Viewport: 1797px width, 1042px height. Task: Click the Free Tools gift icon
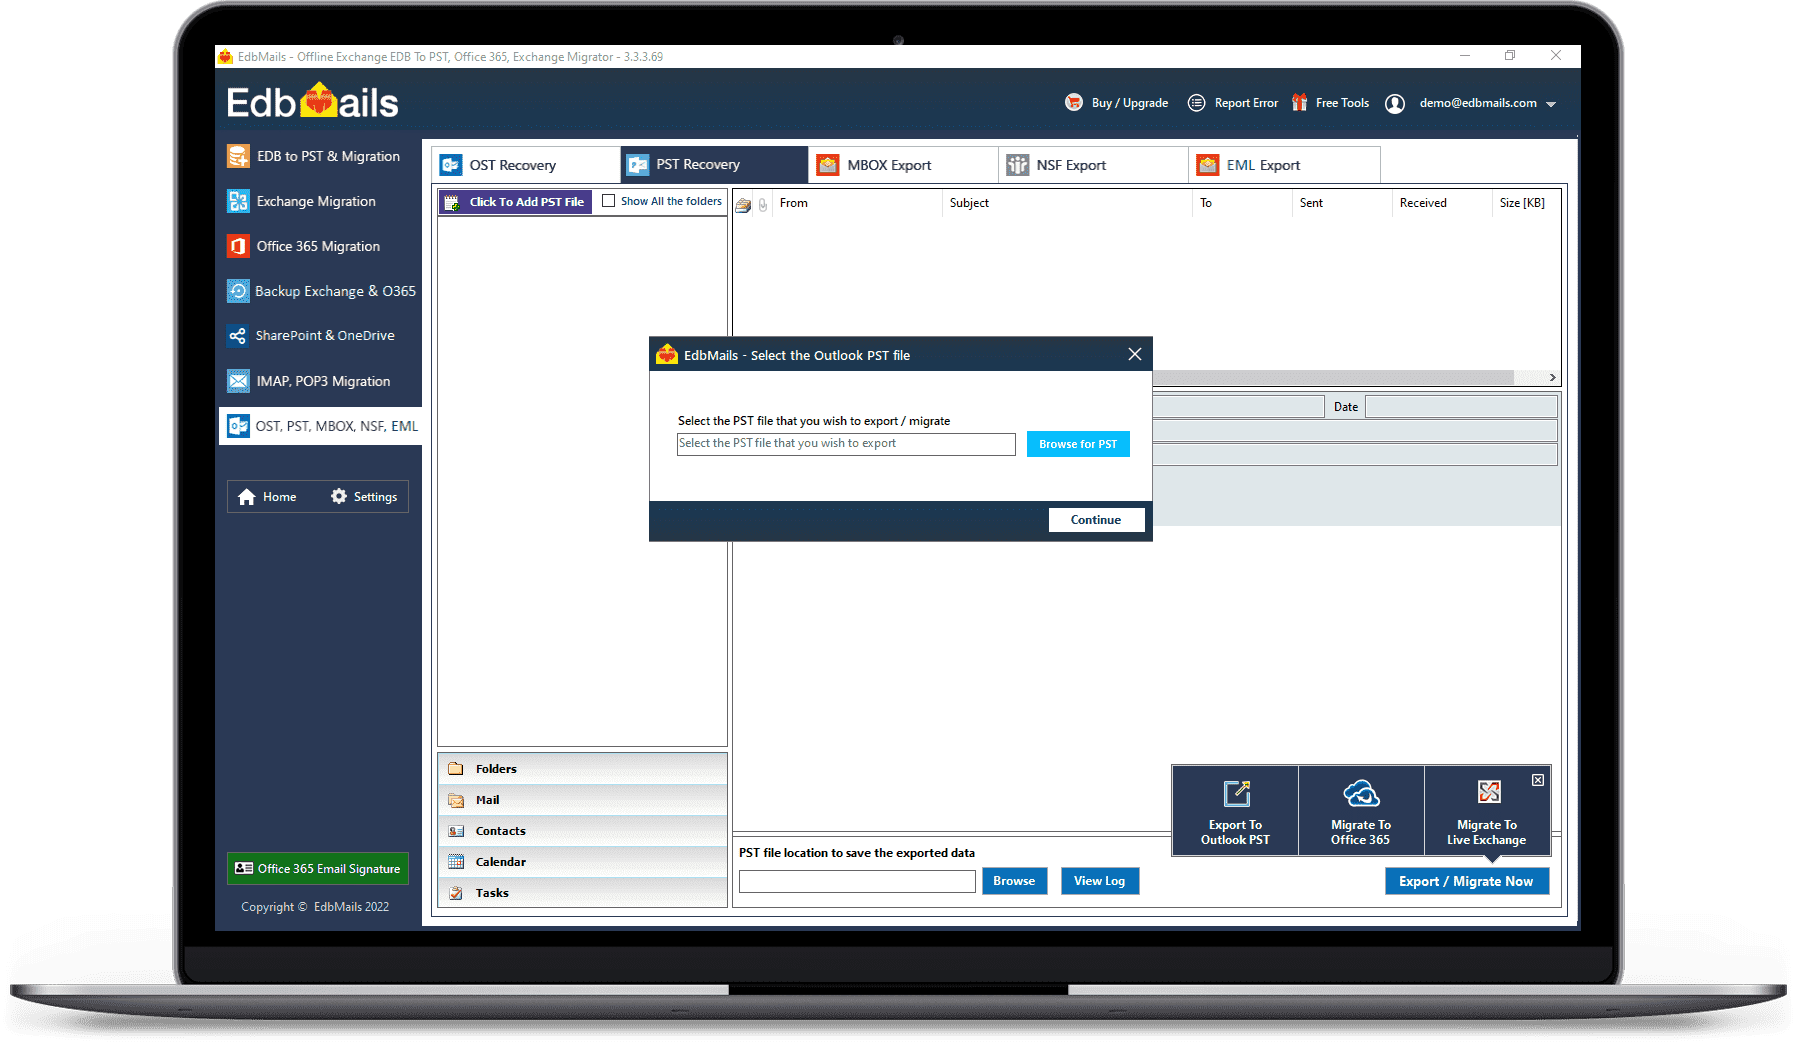pos(1299,102)
